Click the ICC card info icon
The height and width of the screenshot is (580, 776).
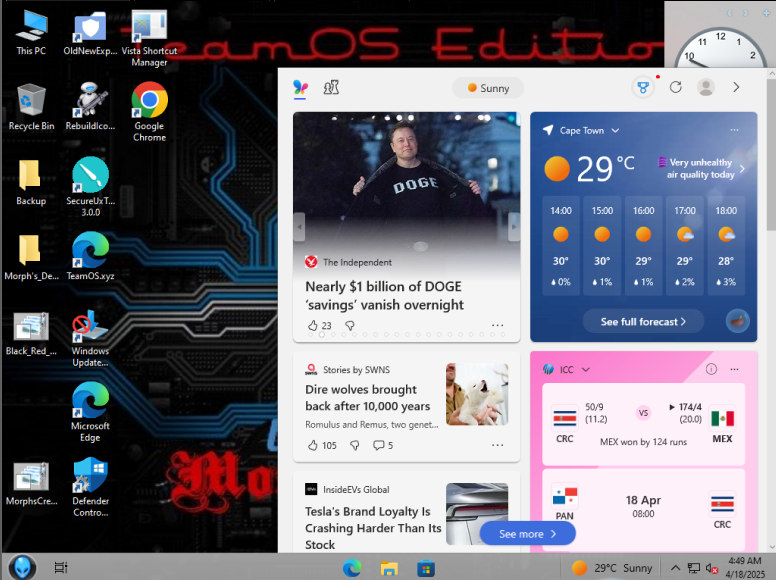711,369
